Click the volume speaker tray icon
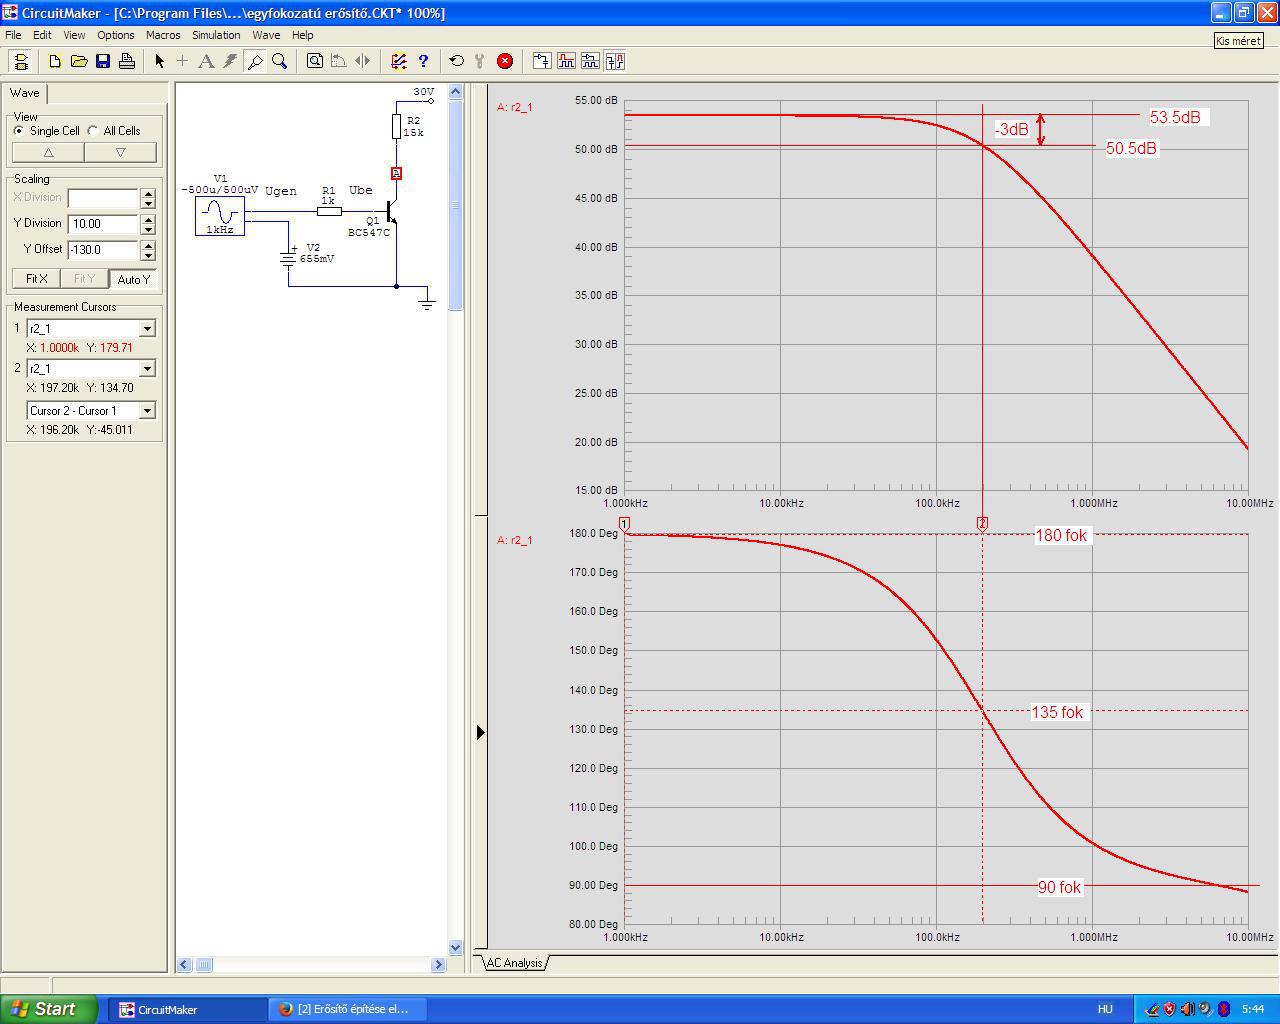Viewport: 1280px width, 1024px height. coord(1187,1009)
